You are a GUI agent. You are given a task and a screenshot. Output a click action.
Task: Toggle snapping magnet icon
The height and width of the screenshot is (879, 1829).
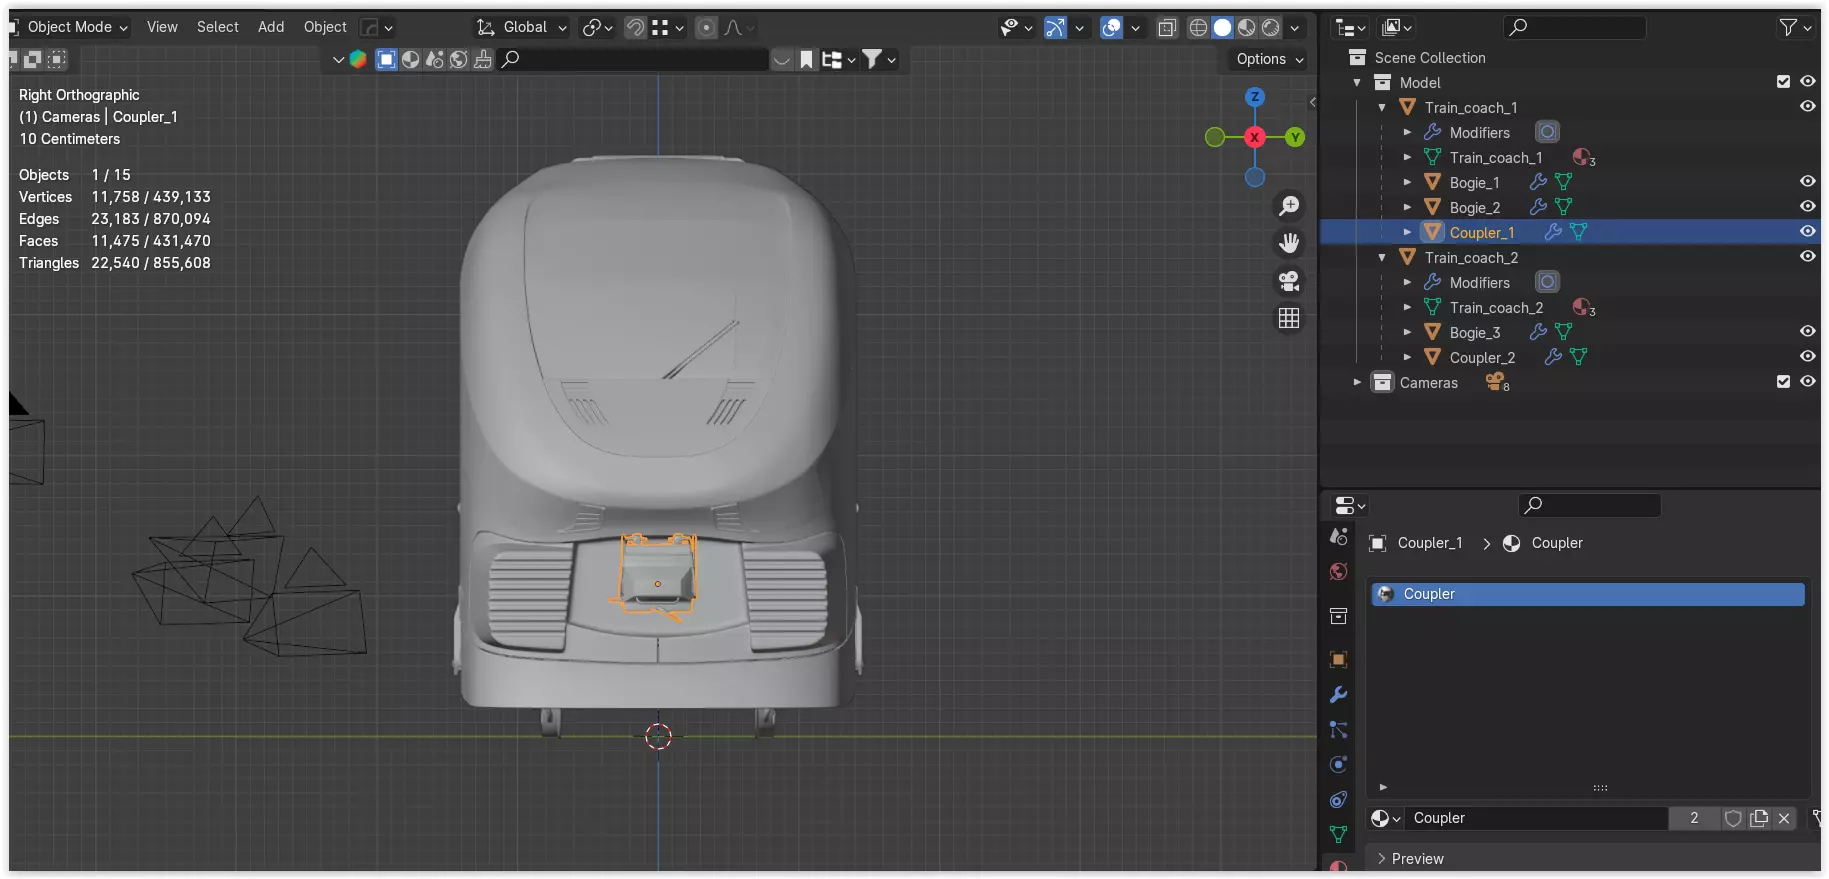click(635, 28)
